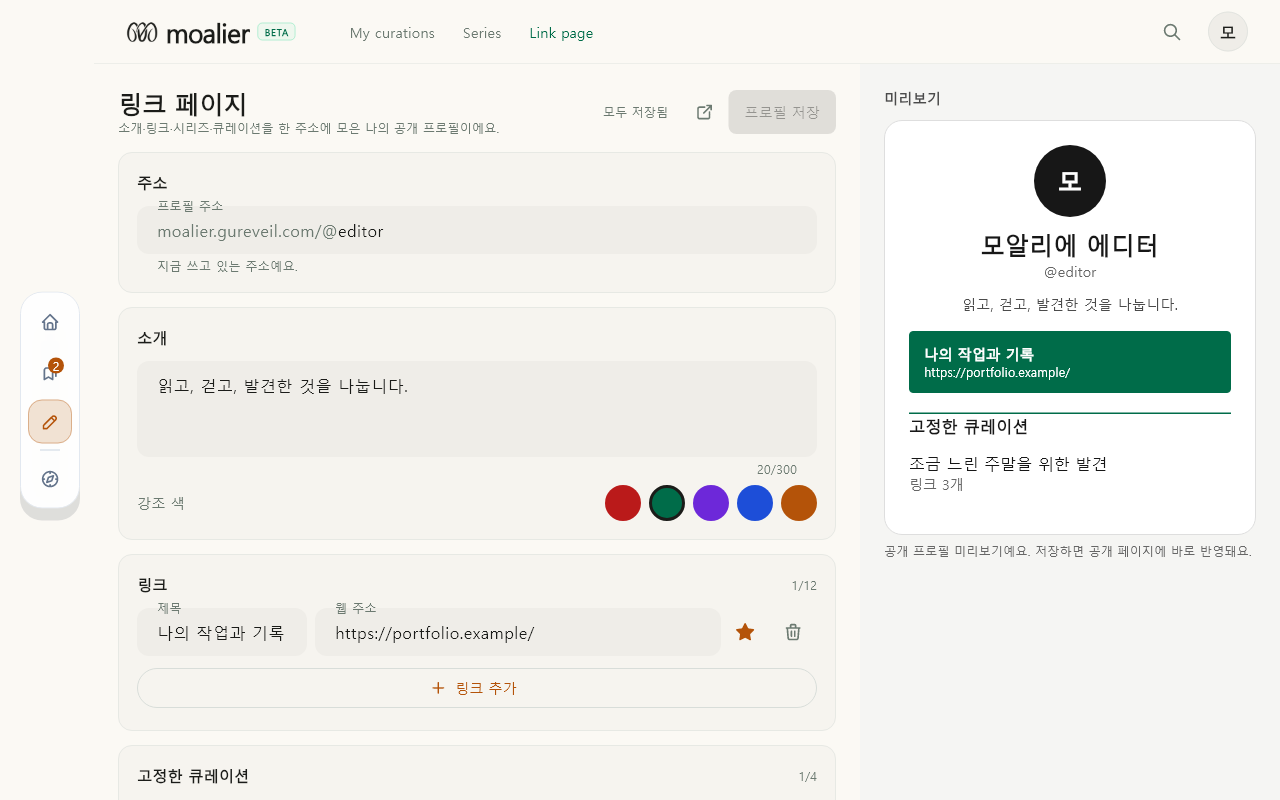Click the 링크 추가 button
Image resolution: width=1280 pixels, height=800 pixels.
477,688
